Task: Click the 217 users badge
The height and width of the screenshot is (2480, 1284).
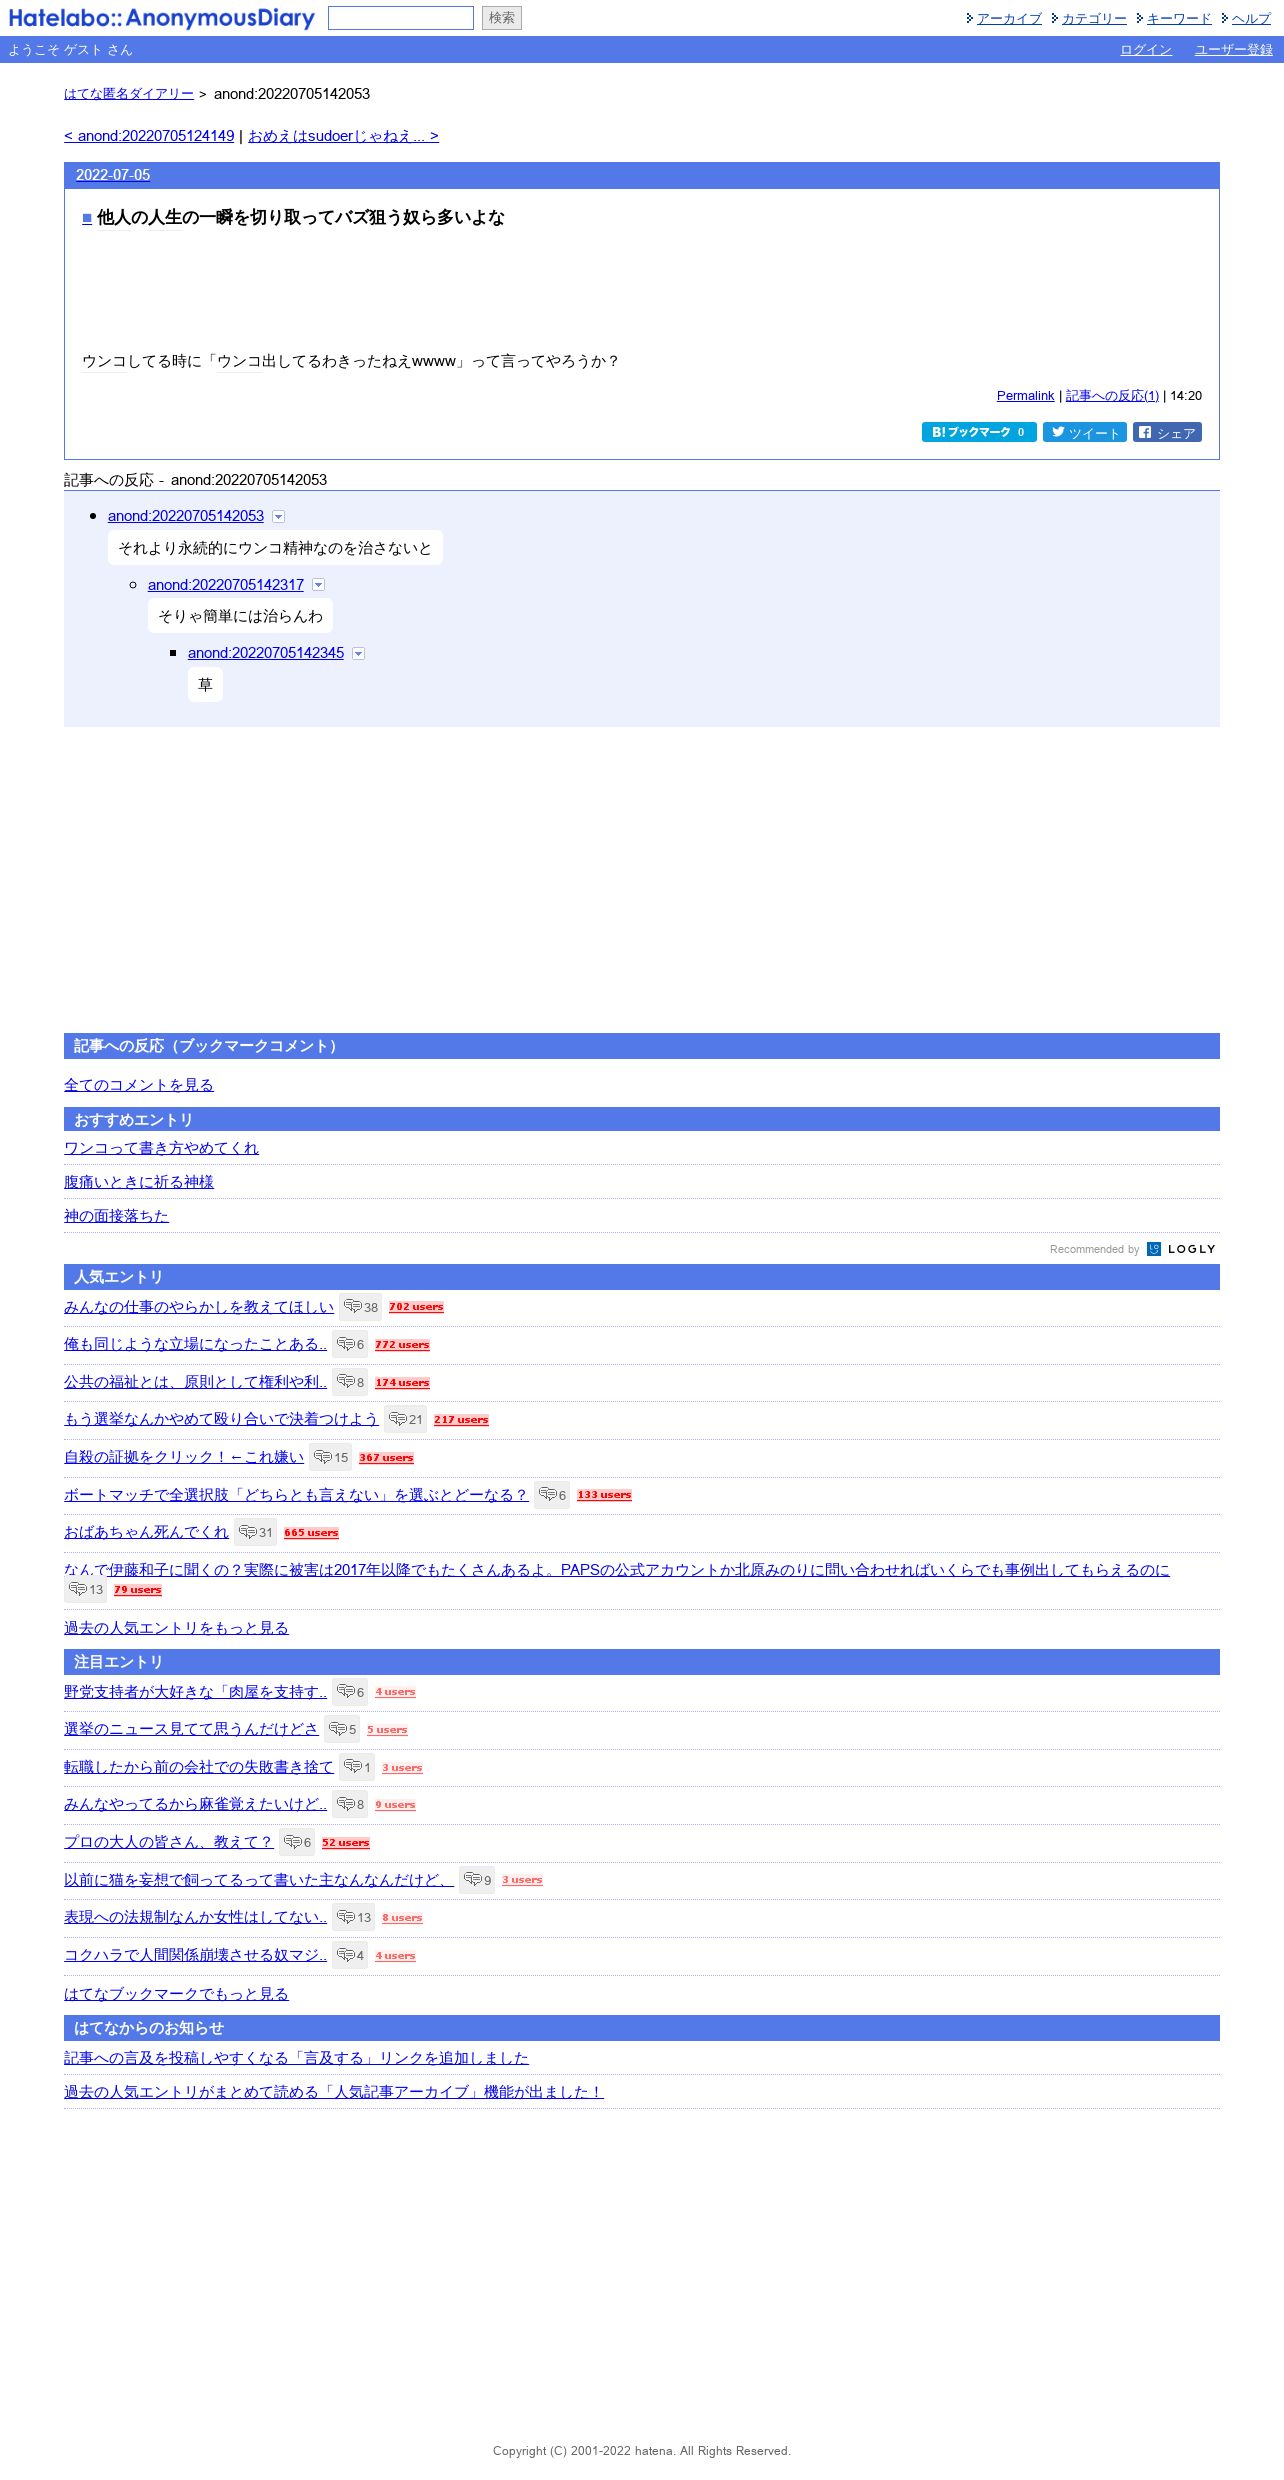Action: [461, 1420]
